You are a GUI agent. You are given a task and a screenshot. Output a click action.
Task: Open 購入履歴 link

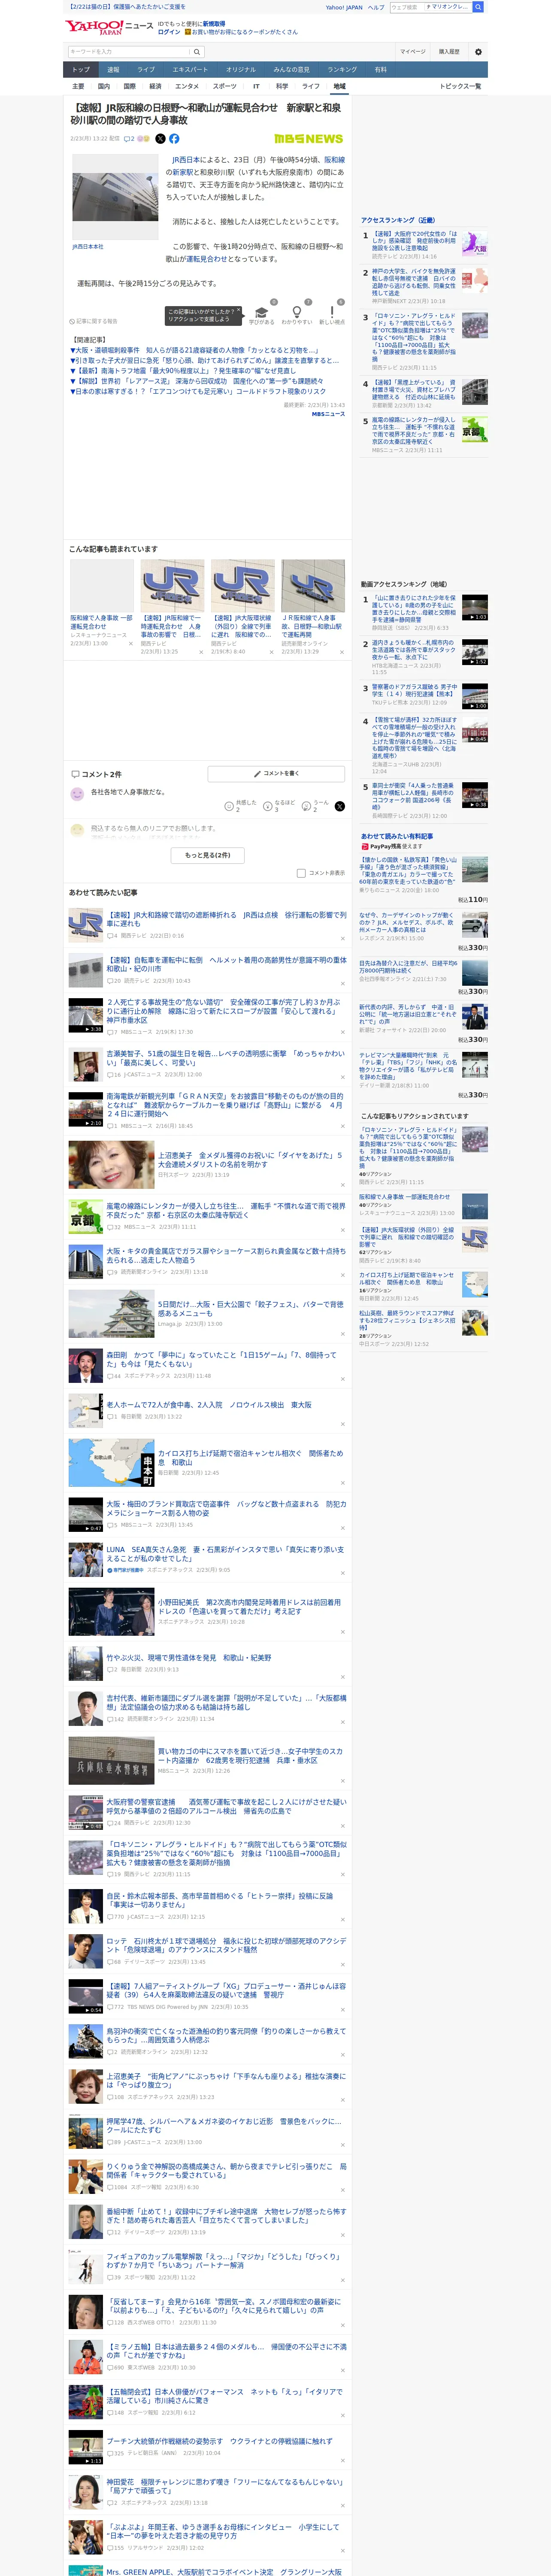tap(449, 51)
